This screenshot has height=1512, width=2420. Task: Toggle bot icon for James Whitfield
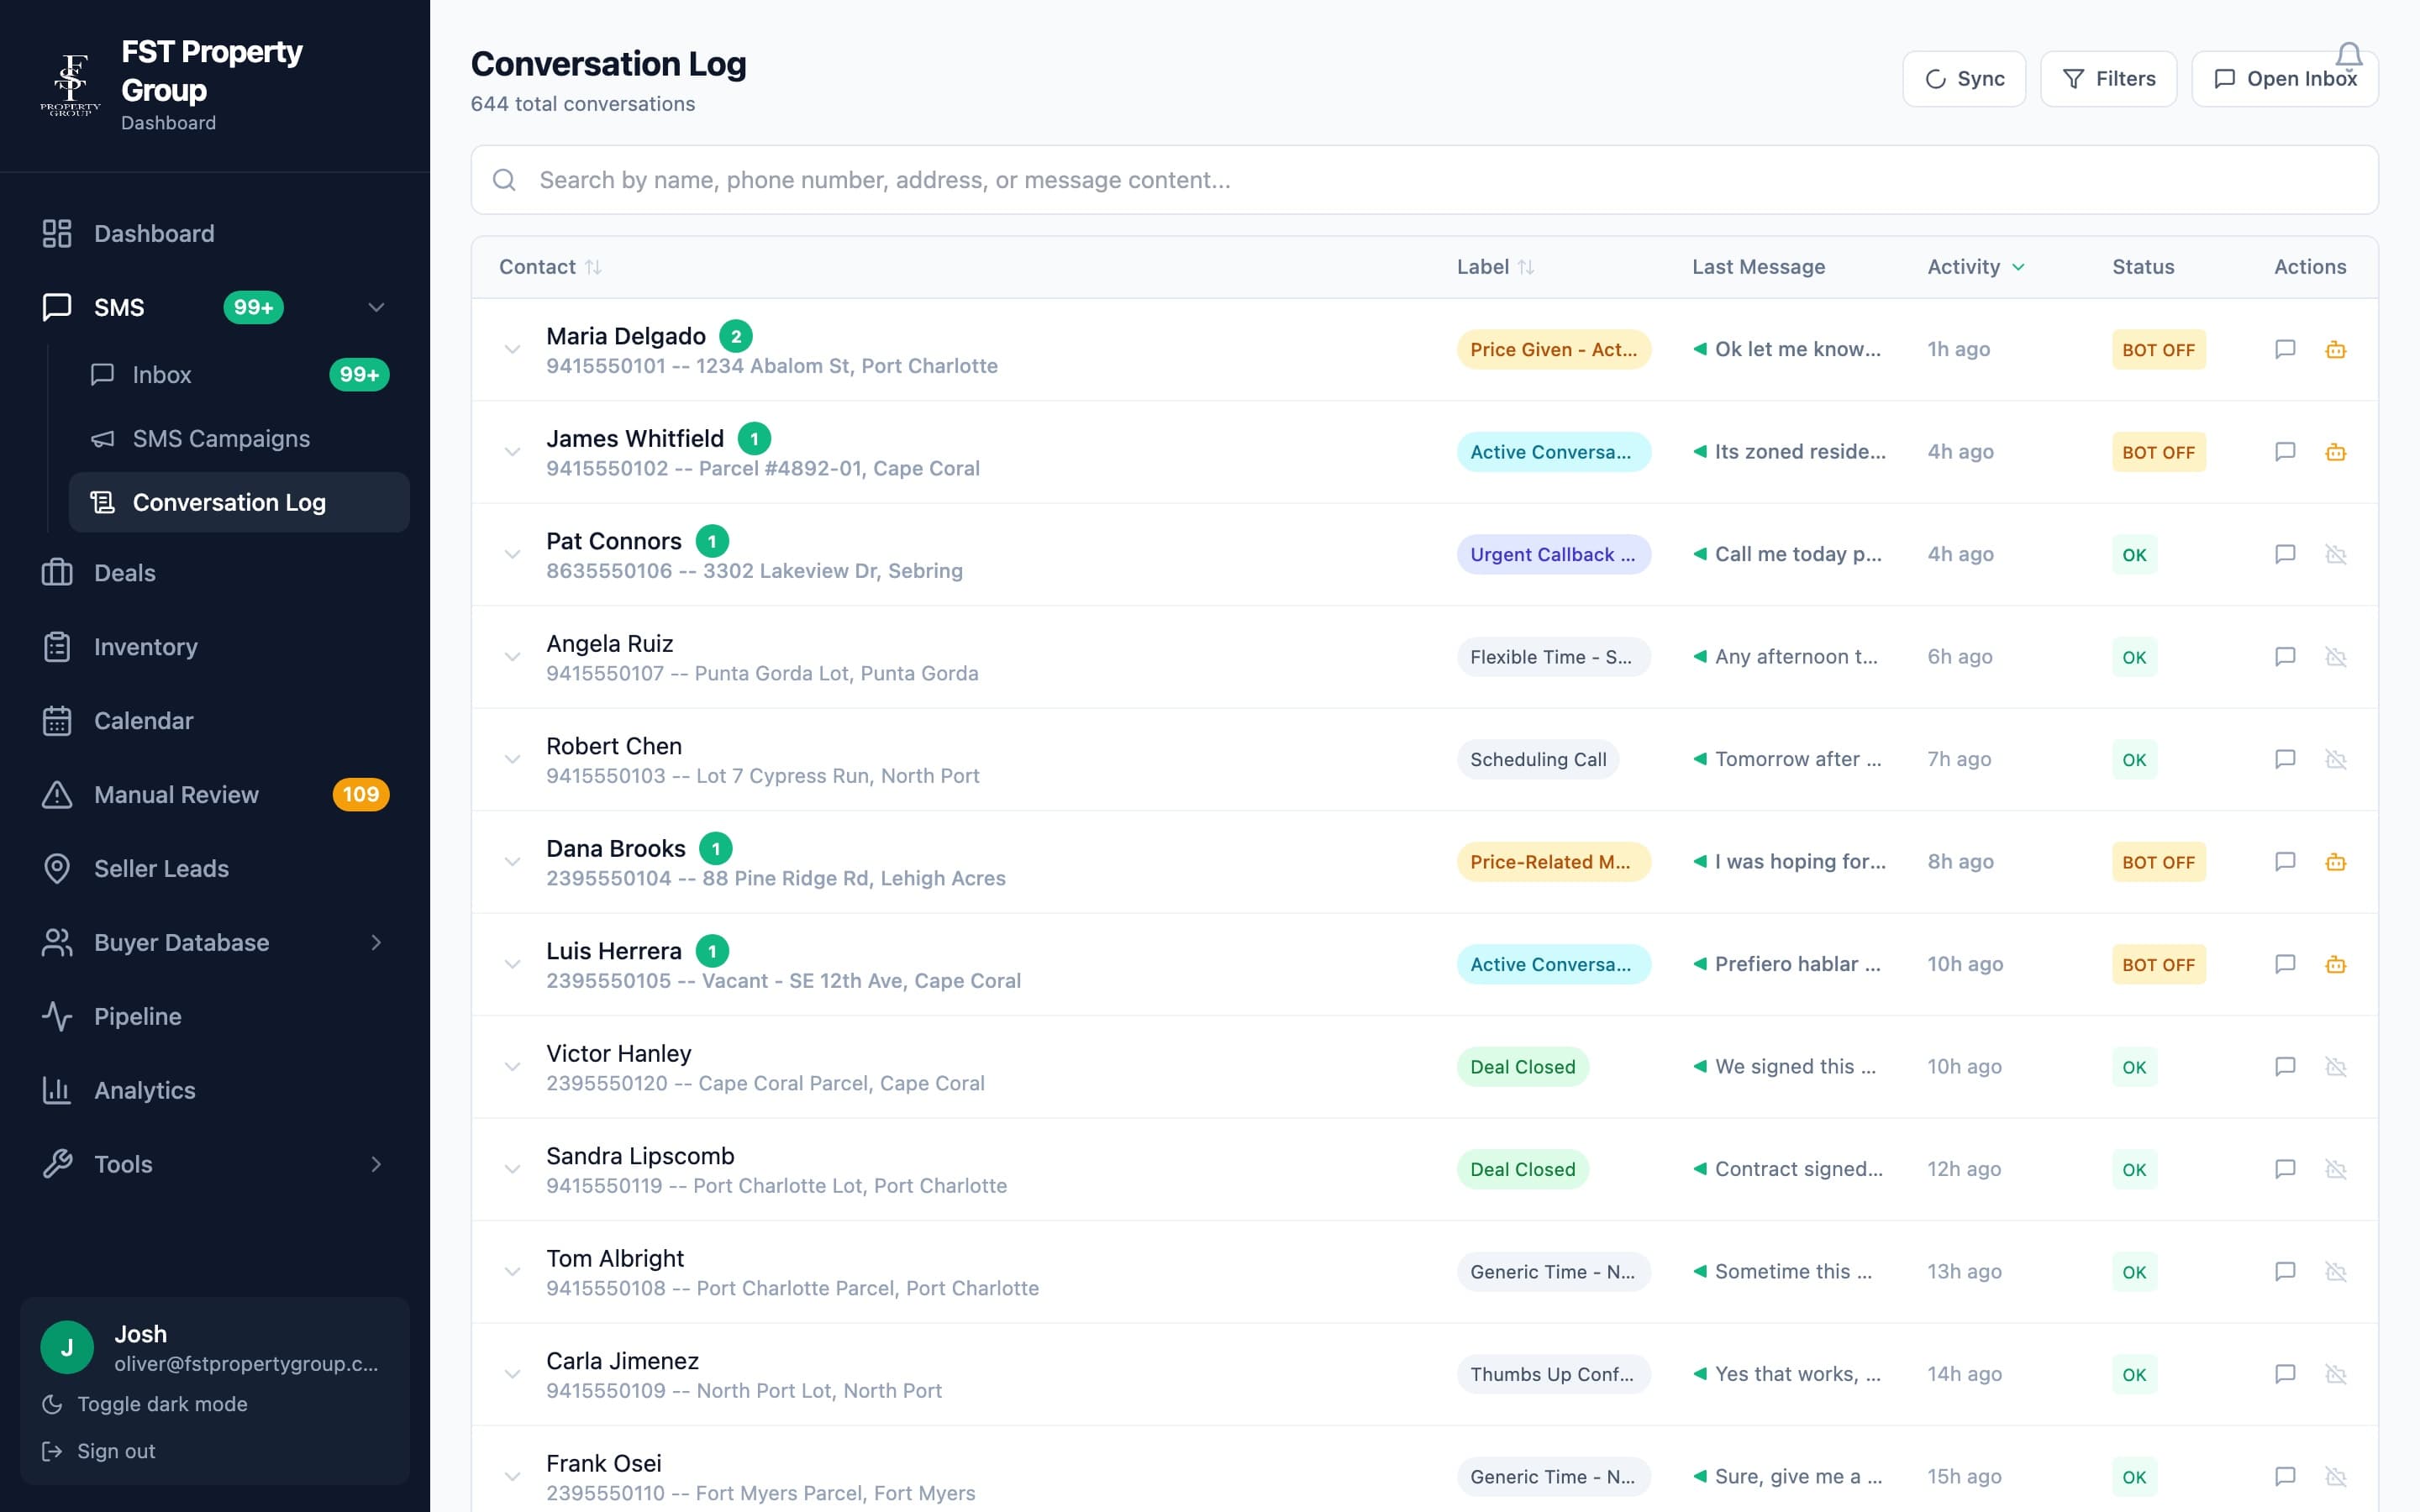(x=2336, y=452)
